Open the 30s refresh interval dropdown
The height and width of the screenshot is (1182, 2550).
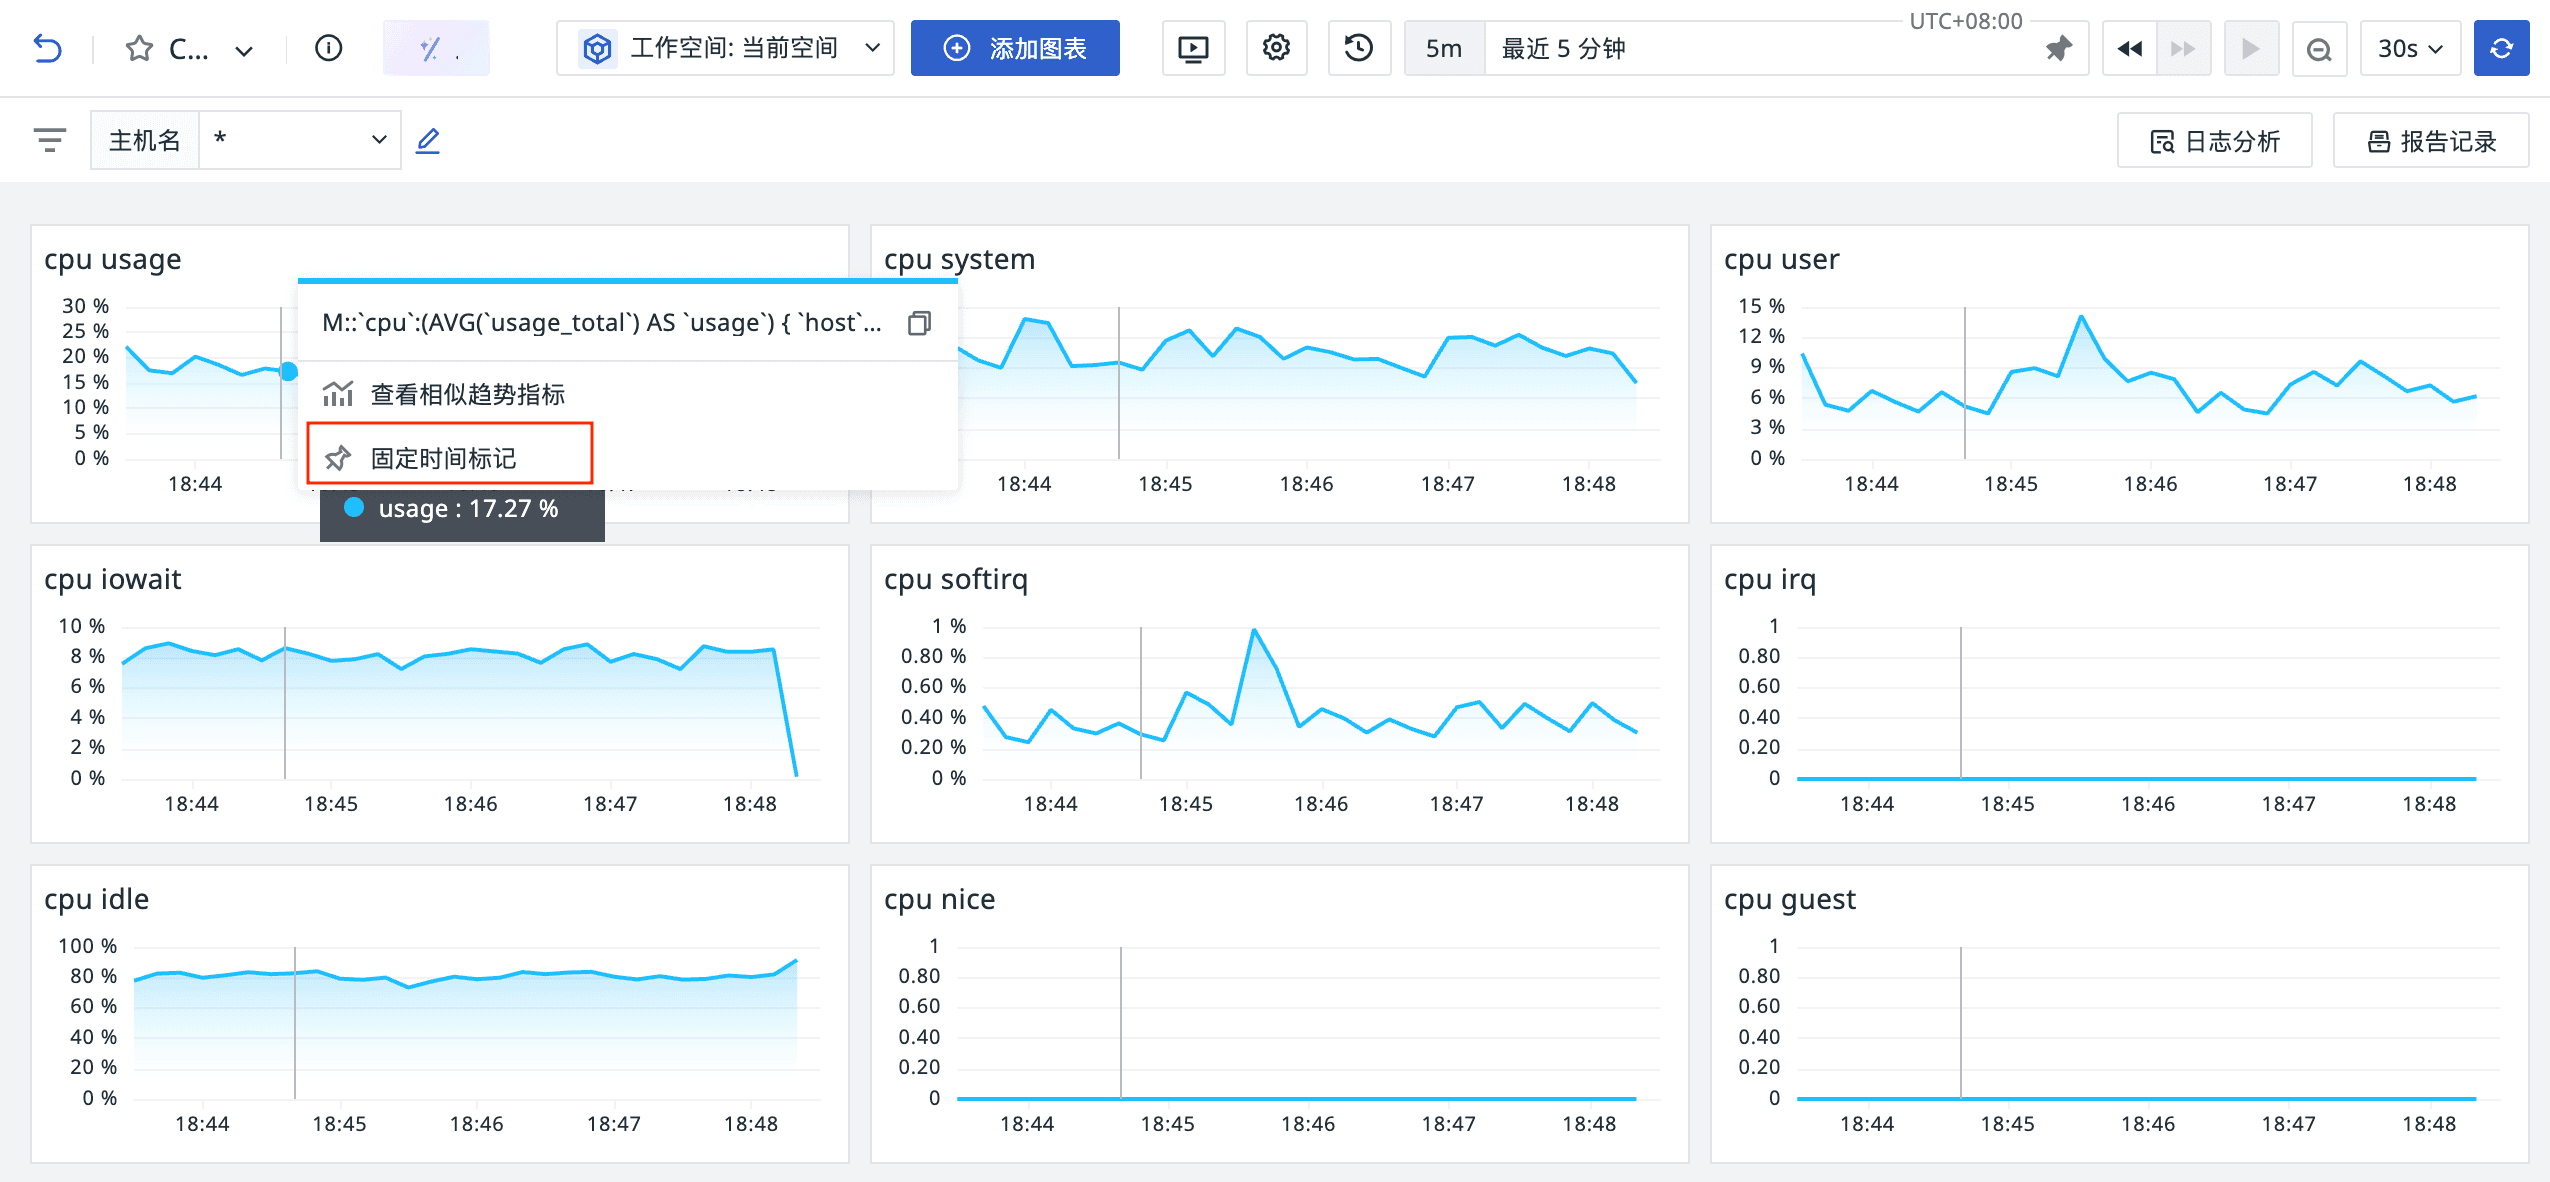coord(2408,48)
